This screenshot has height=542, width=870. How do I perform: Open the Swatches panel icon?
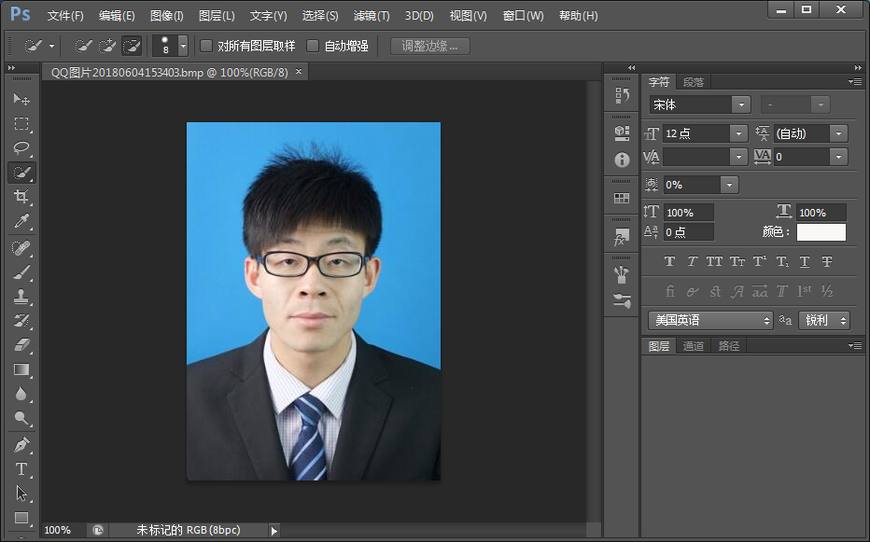click(x=622, y=198)
